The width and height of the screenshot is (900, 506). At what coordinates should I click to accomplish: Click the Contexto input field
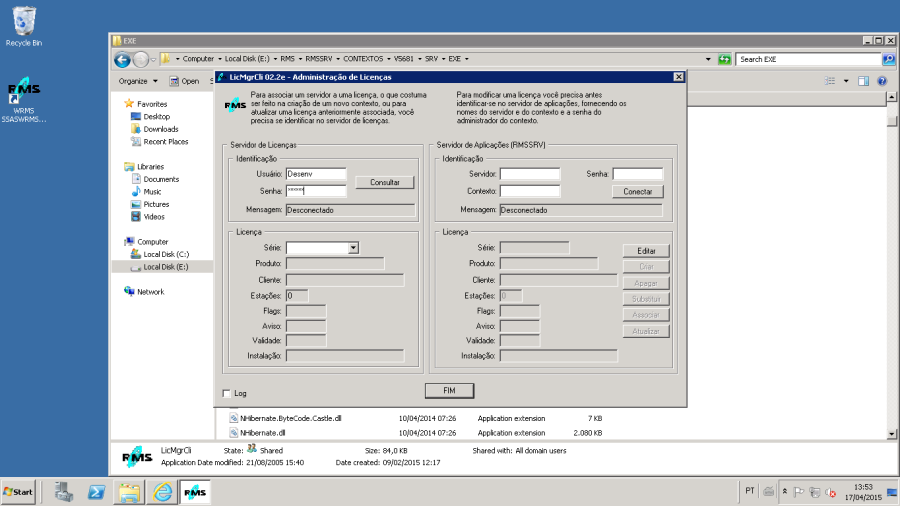(x=530, y=191)
